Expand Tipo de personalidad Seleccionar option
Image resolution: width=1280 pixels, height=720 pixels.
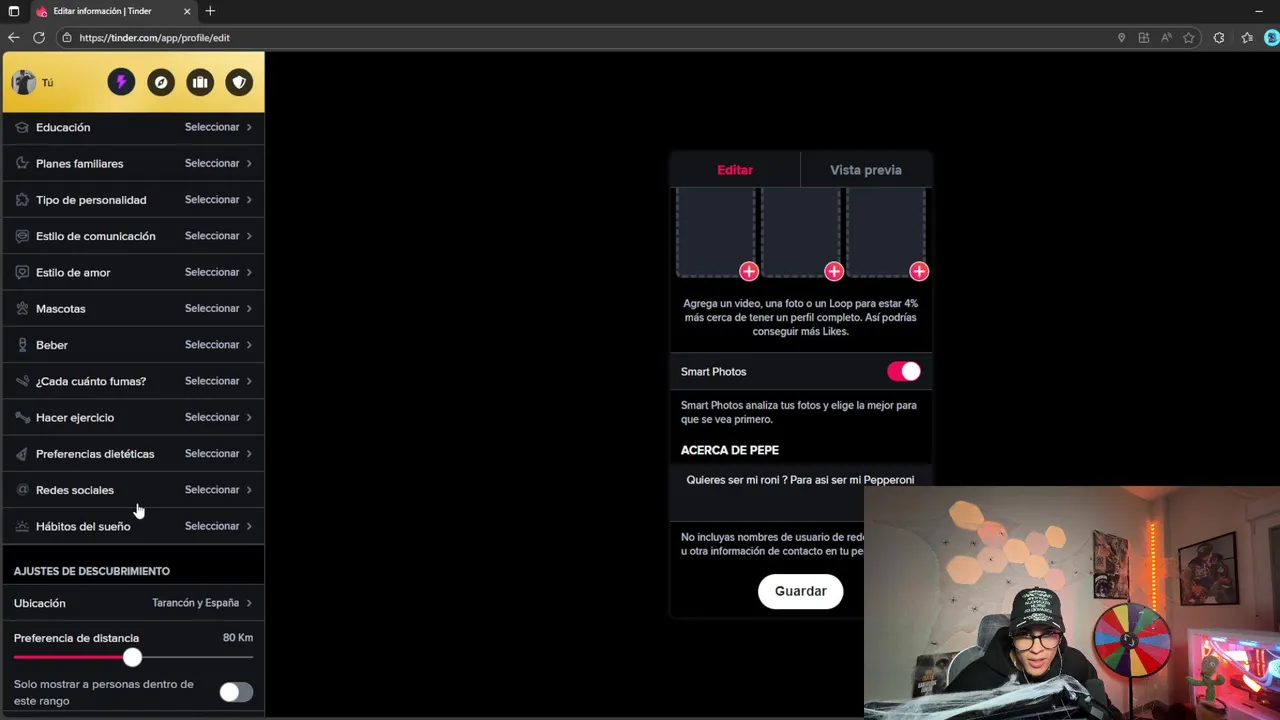pyautogui.click(x=218, y=200)
